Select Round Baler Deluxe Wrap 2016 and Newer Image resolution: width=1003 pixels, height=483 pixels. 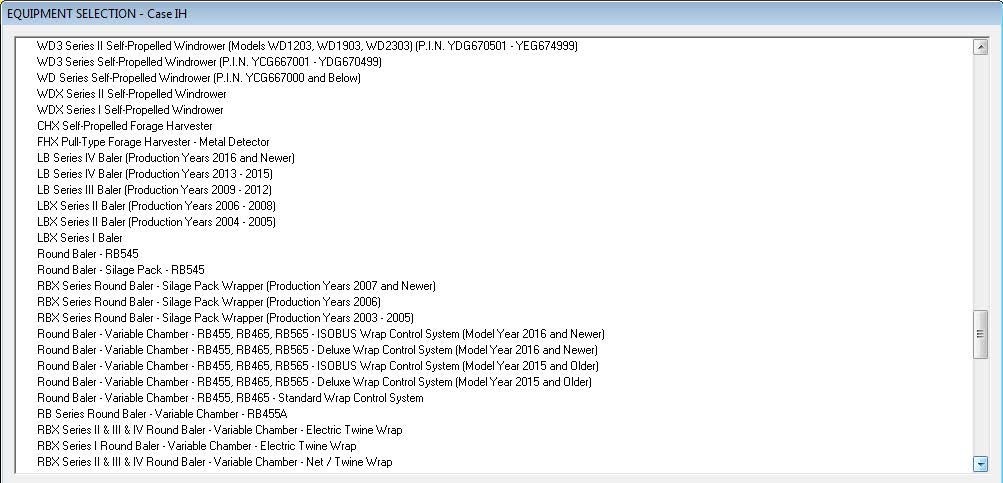317,350
